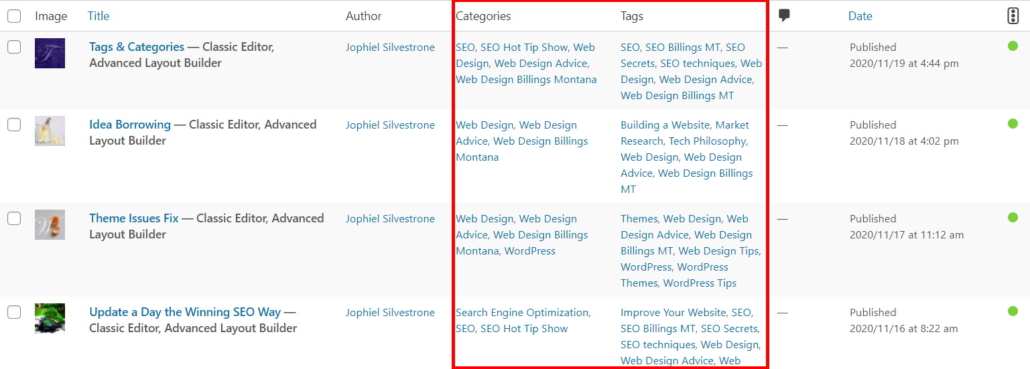This screenshot has width=1030, height=369.
Task: Open the Idea Borrowing post title
Action: pos(130,124)
